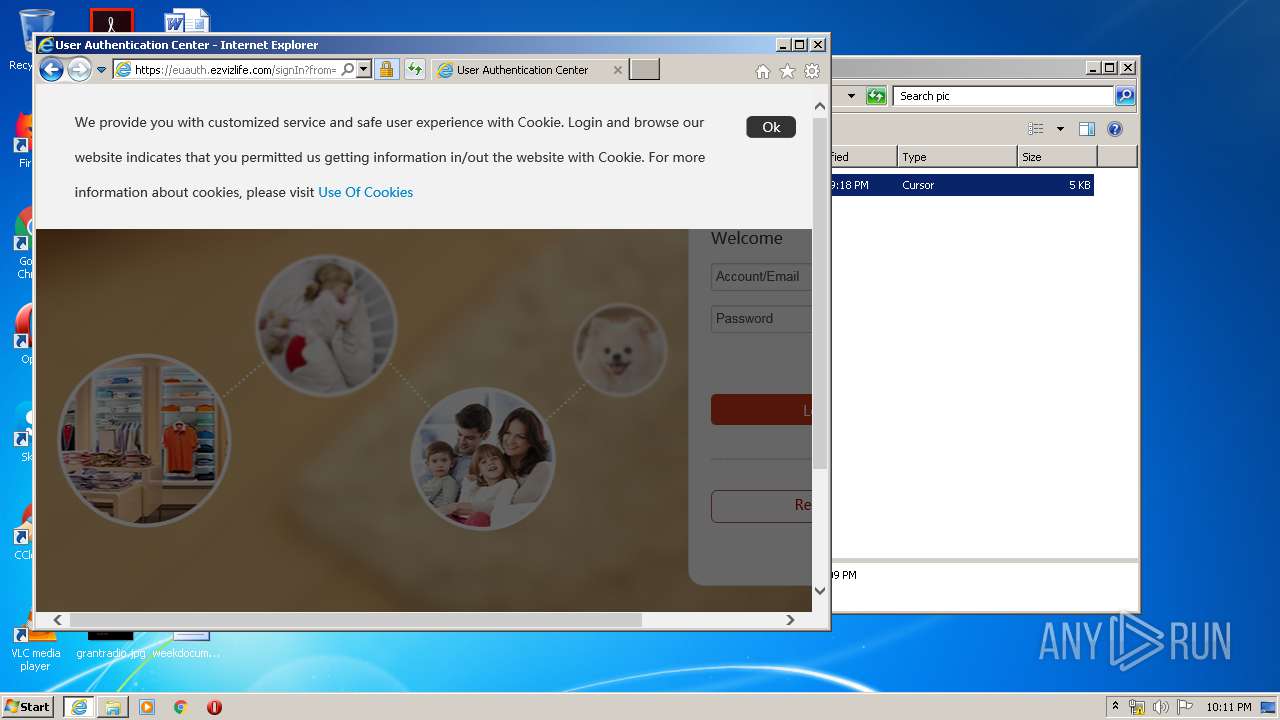This screenshot has height=720, width=1280.
Task: Click the Explorer search magnifier button
Action: click(x=1125, y=96)
